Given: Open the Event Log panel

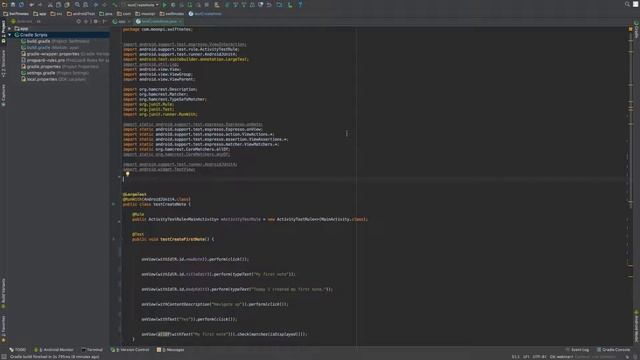Looking at the screenshot, I should [577, 350].
